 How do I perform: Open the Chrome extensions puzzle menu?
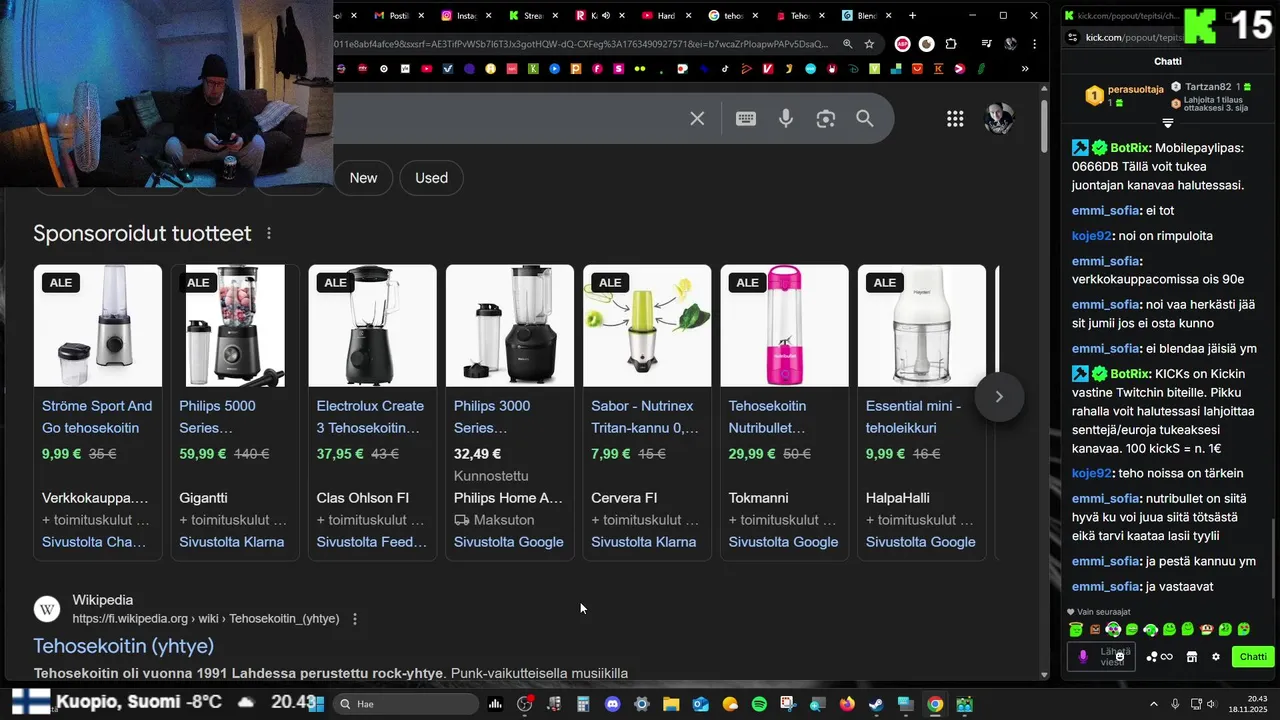pos(951,44)
